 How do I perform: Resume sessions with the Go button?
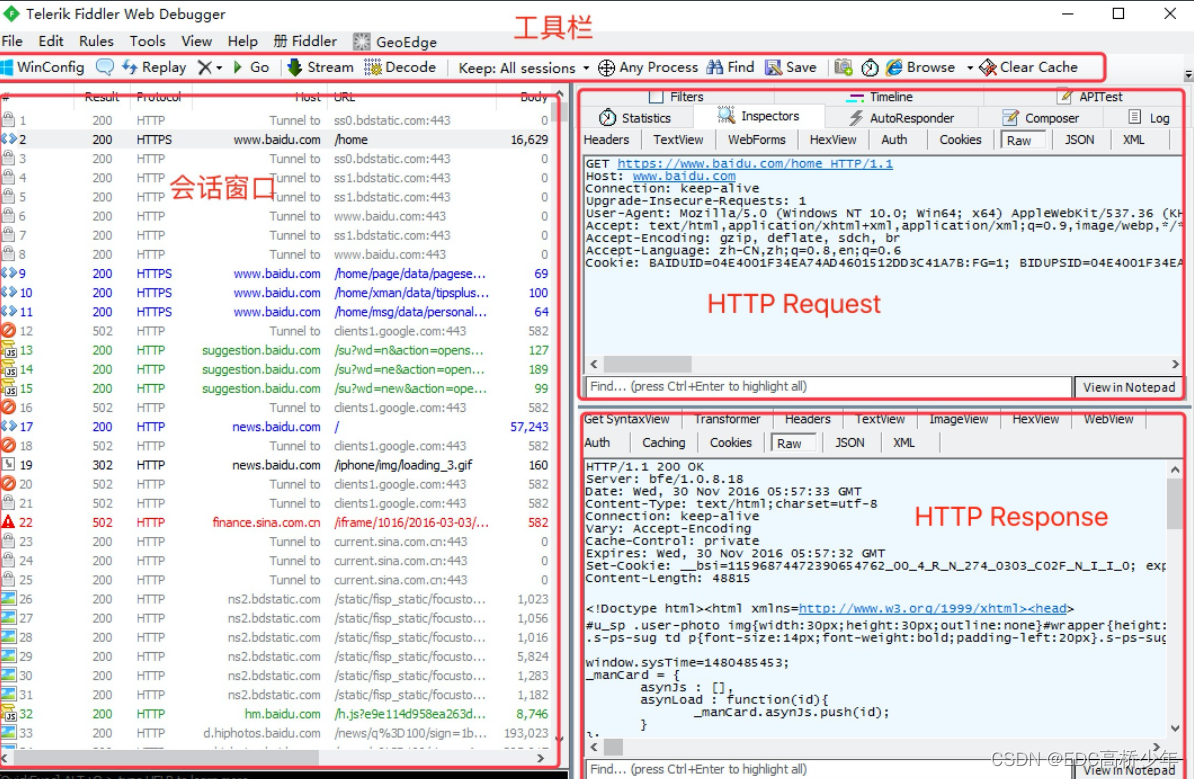tap(251, 67)
